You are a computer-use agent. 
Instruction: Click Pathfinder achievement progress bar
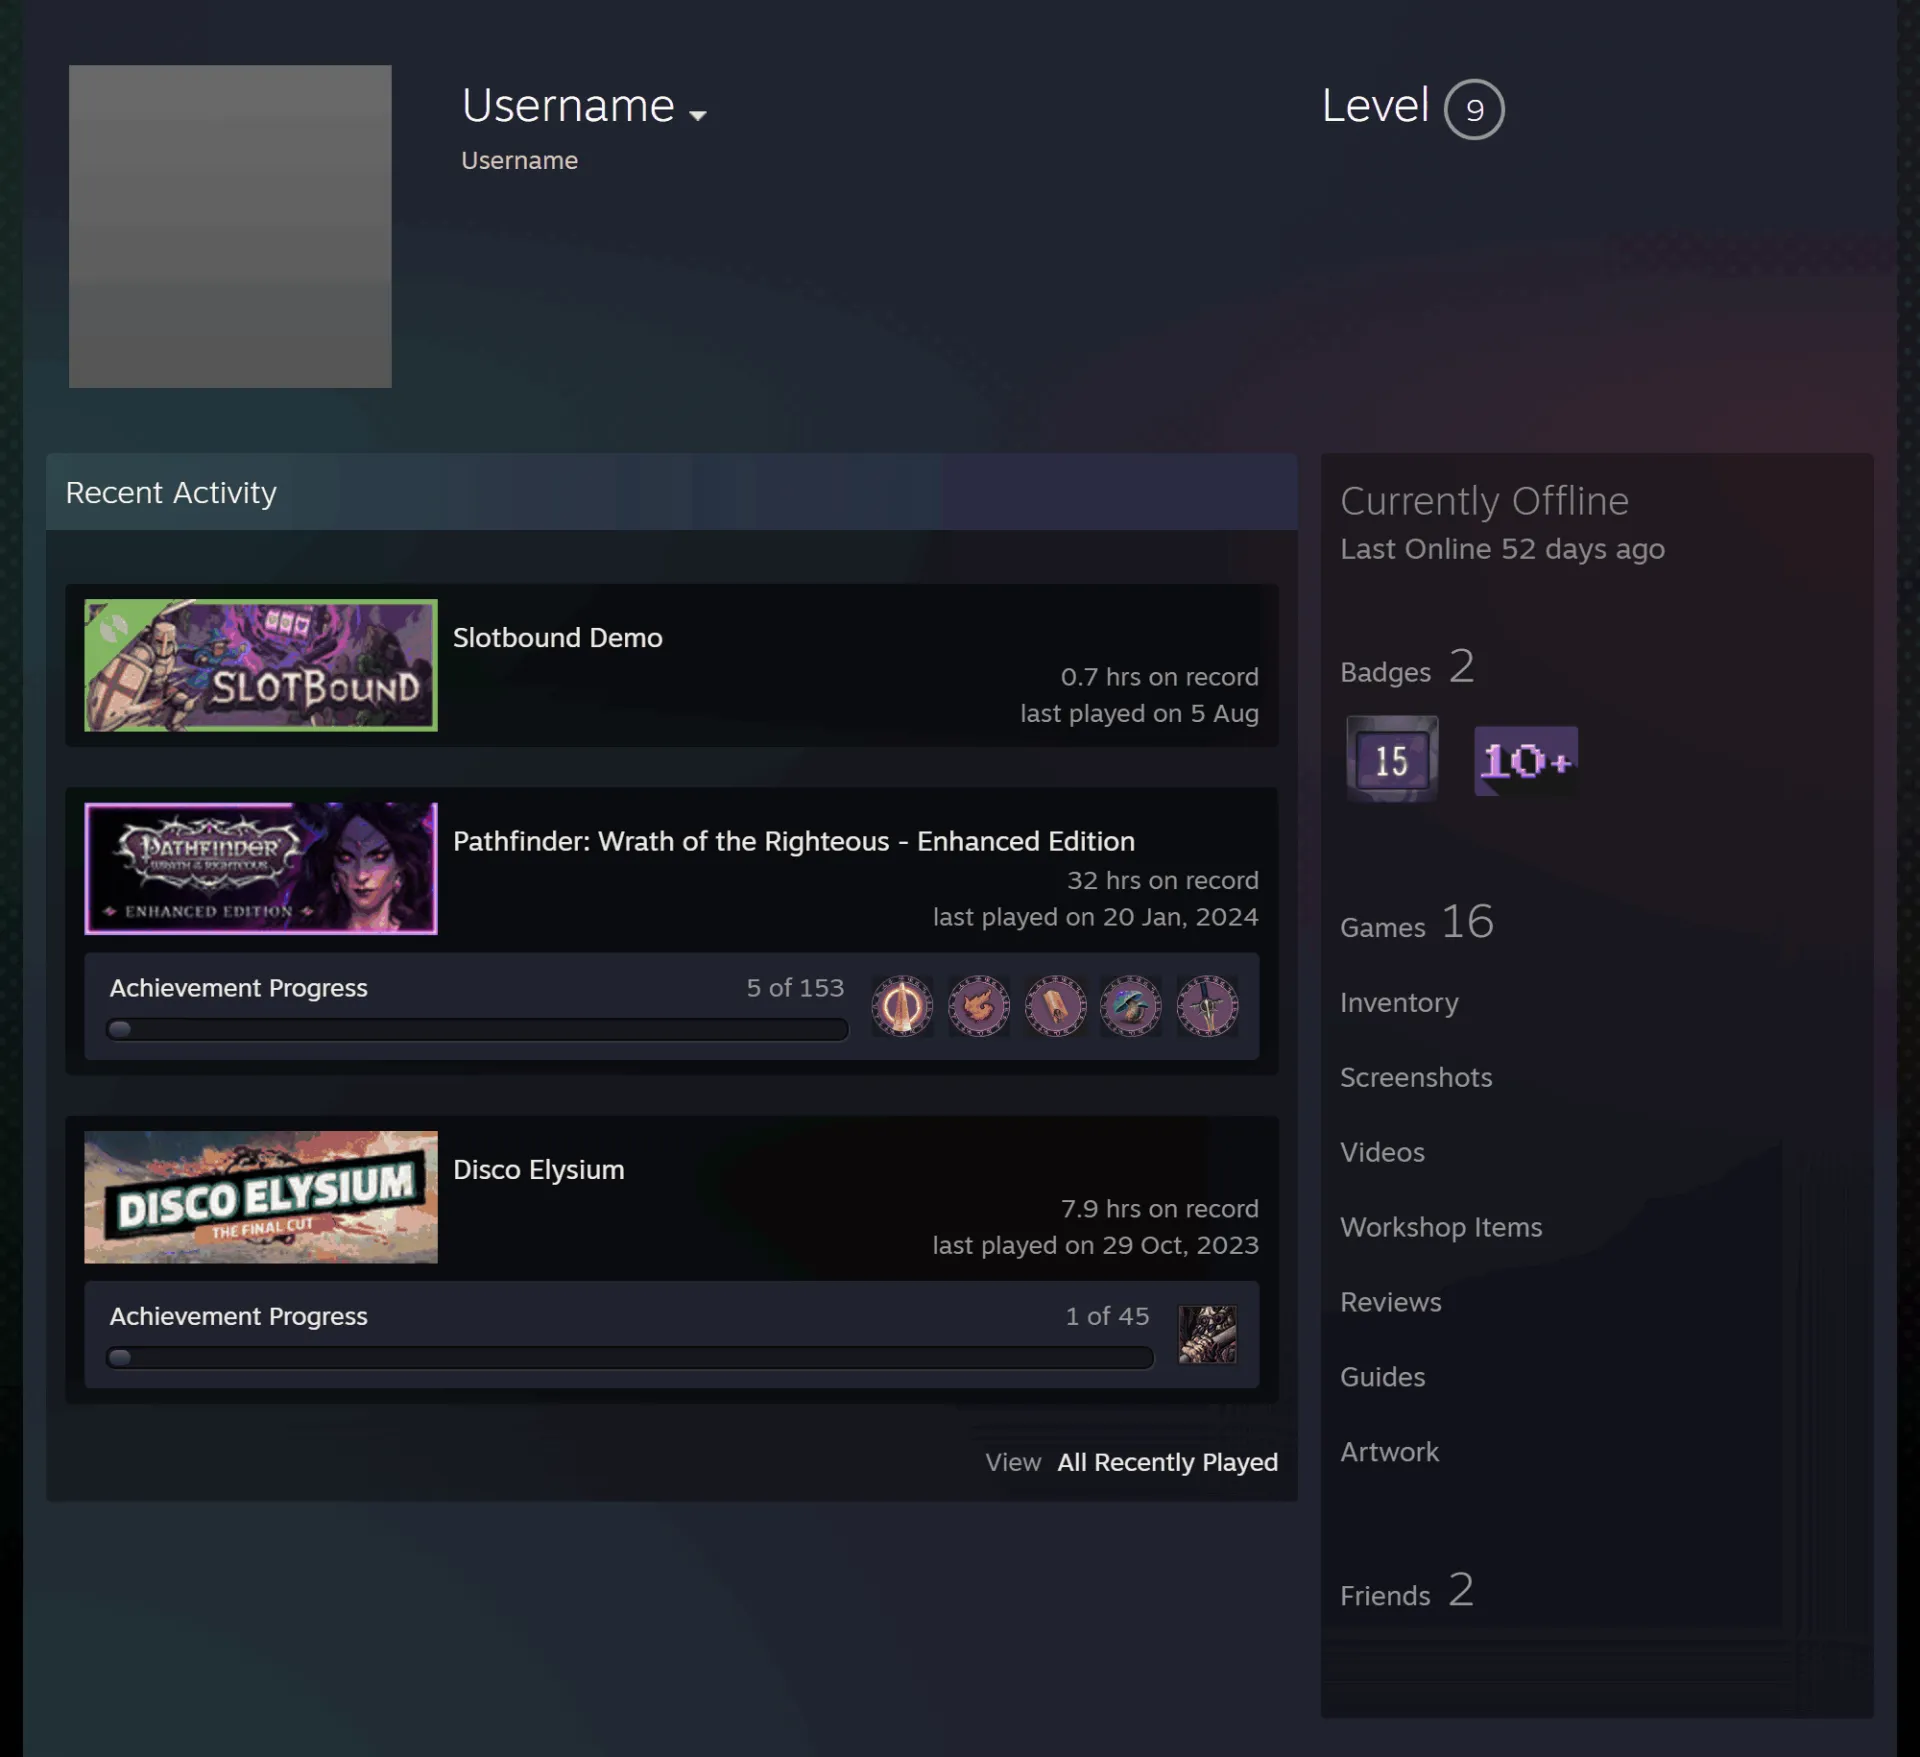coord(477,1029)
